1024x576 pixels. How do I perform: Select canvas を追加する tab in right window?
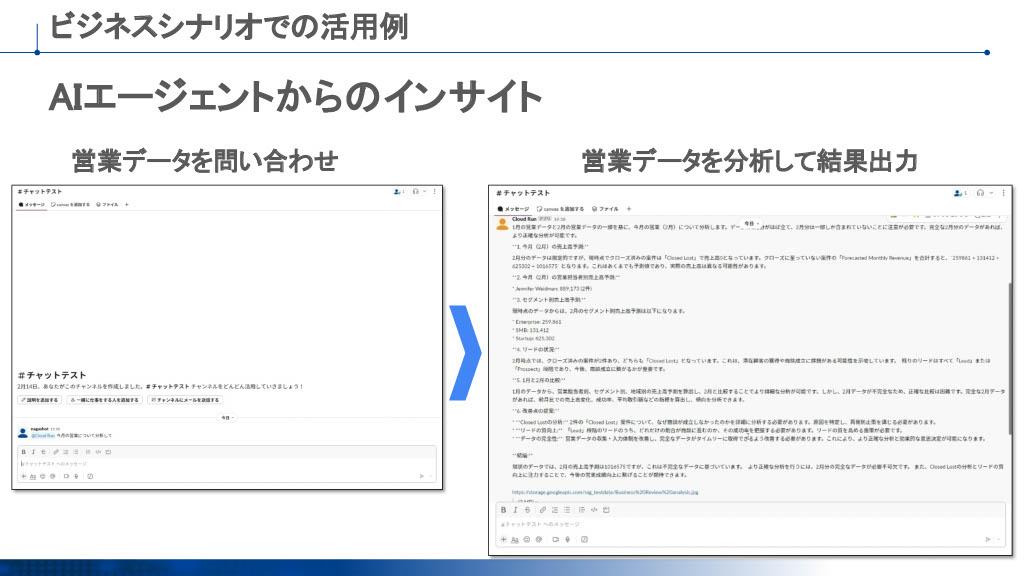click(560, 209)
